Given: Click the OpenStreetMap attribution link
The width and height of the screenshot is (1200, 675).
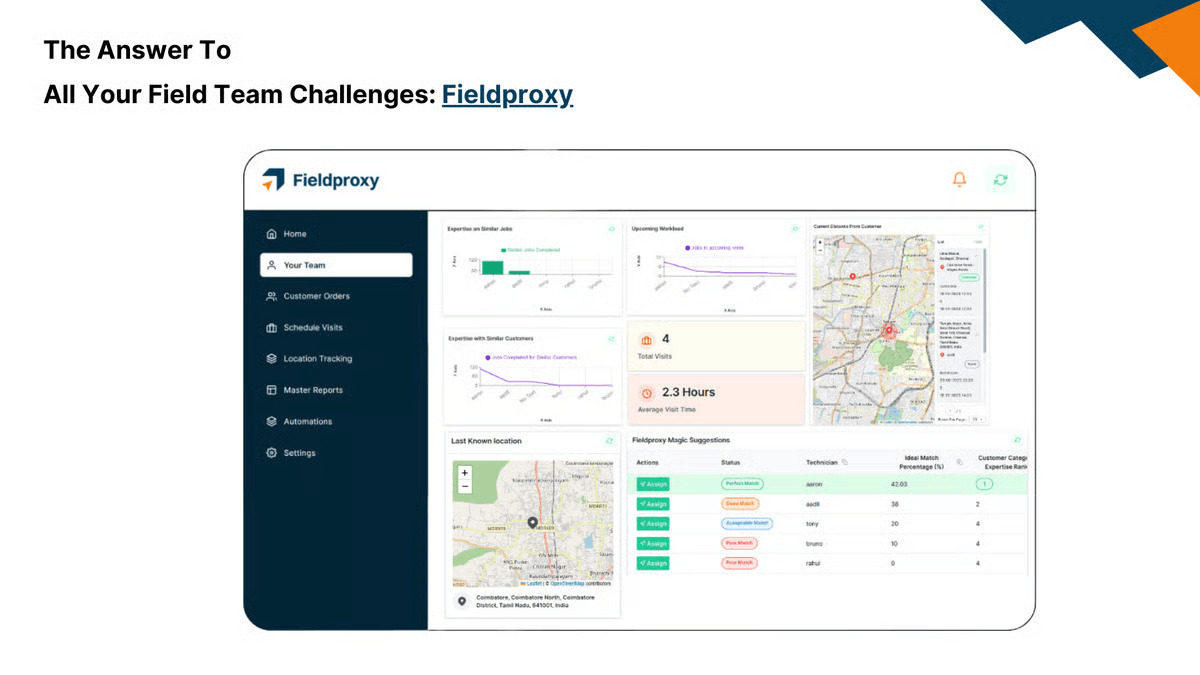Looking at the screenshot, I should 567,583.
